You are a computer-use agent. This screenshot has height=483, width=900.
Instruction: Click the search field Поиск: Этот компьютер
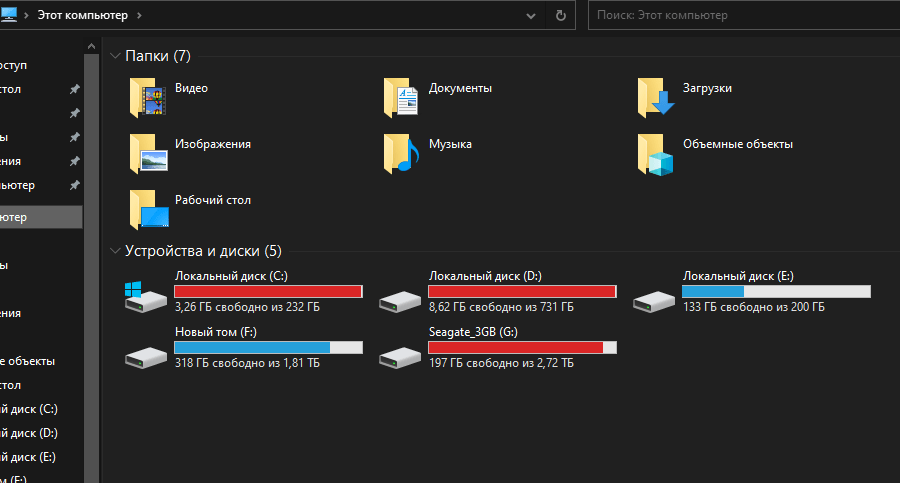(740, 16)
